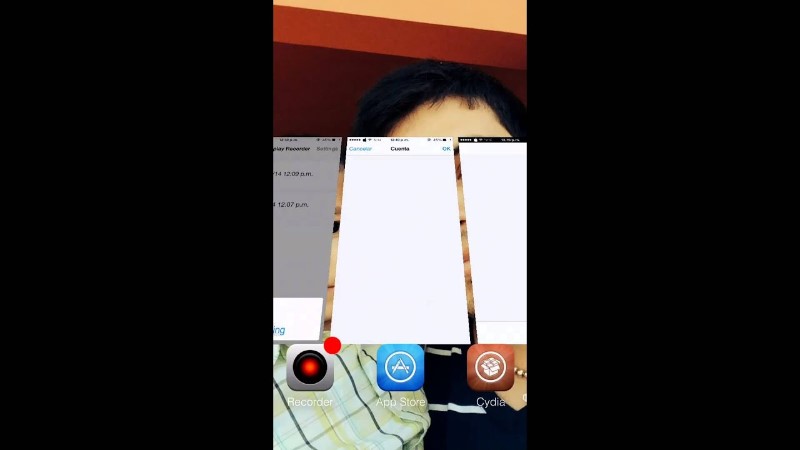This screenshot has width=800, height=450.
Task: Tap the Recorder app icon
Action: (x=309, y=369)
